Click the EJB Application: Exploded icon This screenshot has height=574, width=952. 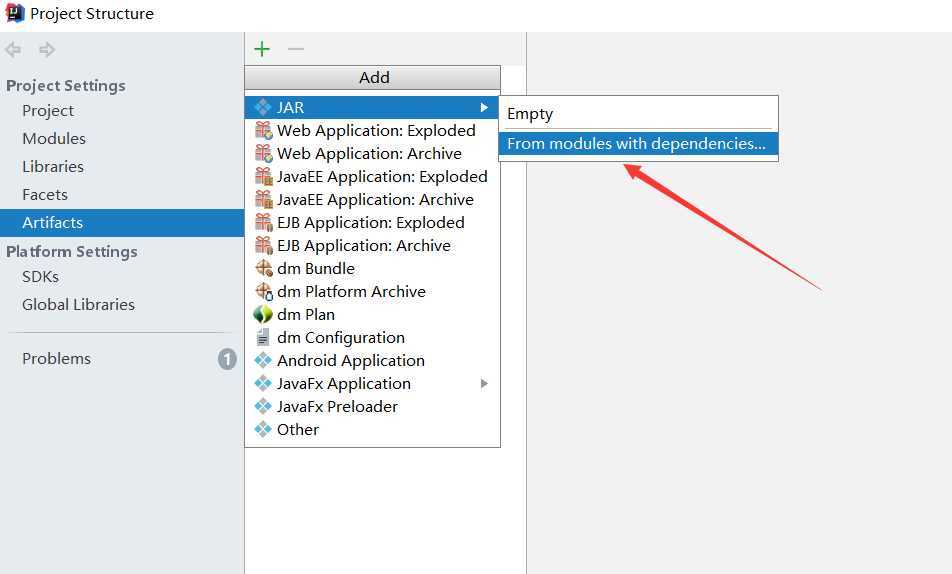click(x=264, y=223)
